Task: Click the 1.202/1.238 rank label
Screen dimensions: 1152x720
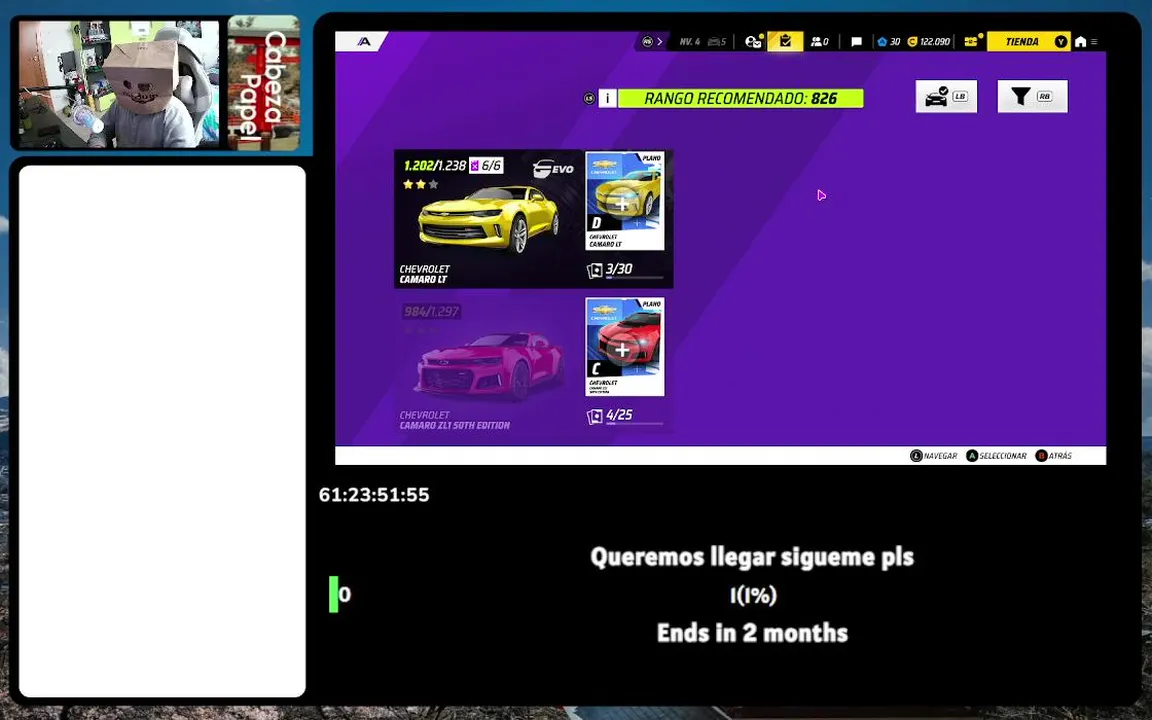Action: pos(435,165)
